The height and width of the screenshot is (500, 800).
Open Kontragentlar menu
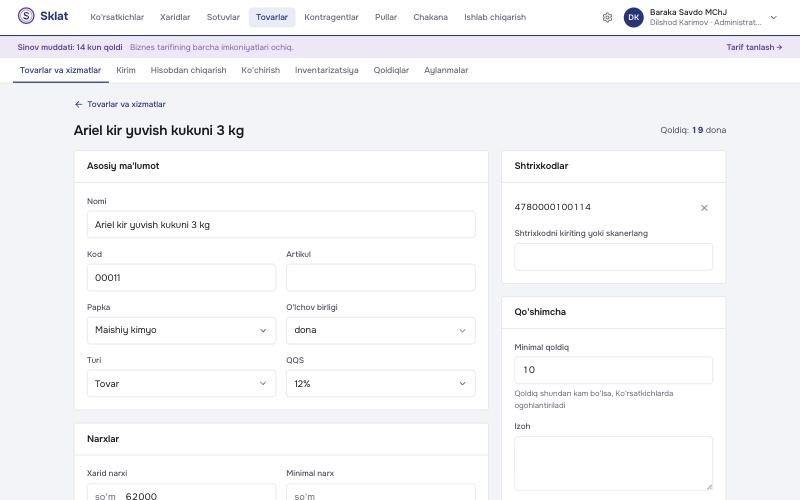[x=331, y=17]
